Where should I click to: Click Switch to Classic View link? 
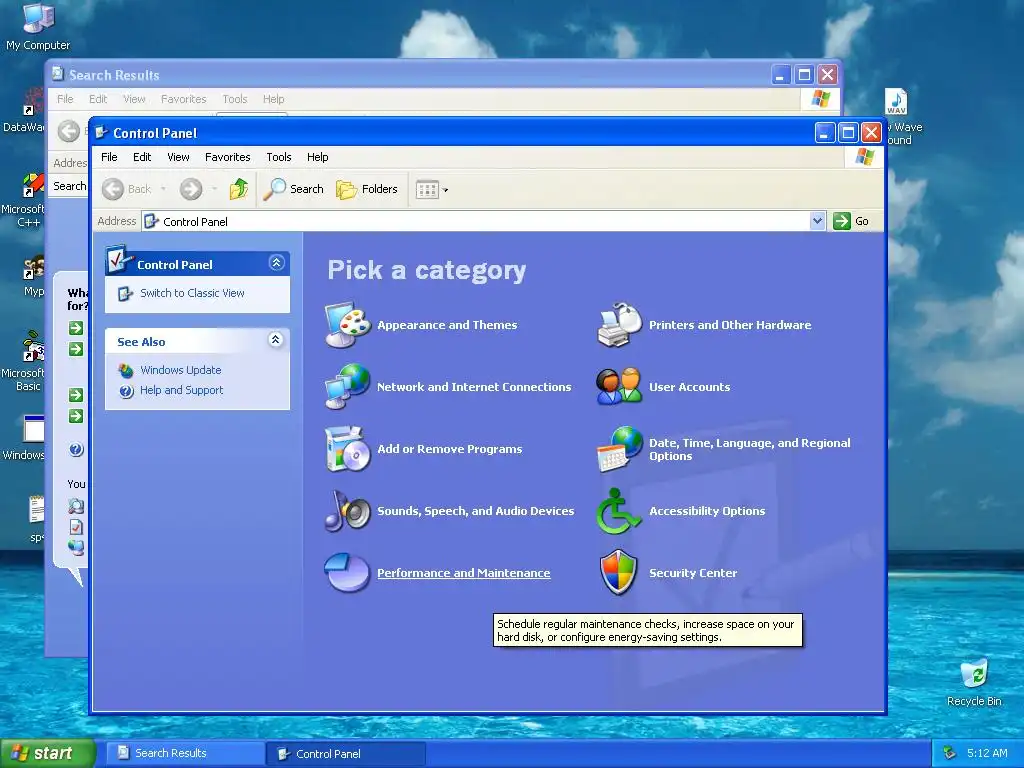(x=192, y=293)
